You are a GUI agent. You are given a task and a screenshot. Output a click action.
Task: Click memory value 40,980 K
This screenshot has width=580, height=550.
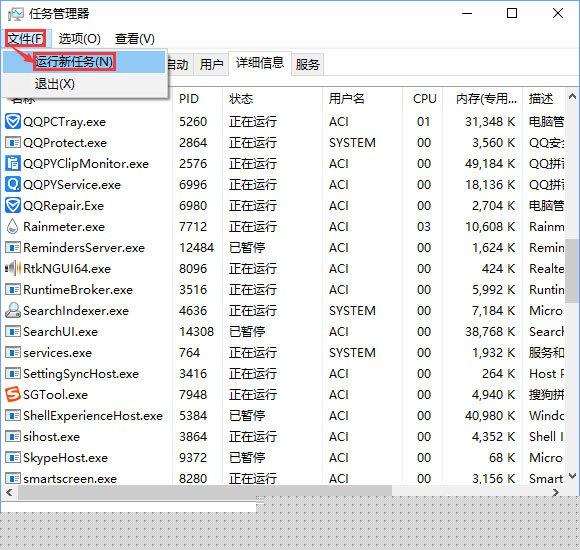click(x=490, y=415)
